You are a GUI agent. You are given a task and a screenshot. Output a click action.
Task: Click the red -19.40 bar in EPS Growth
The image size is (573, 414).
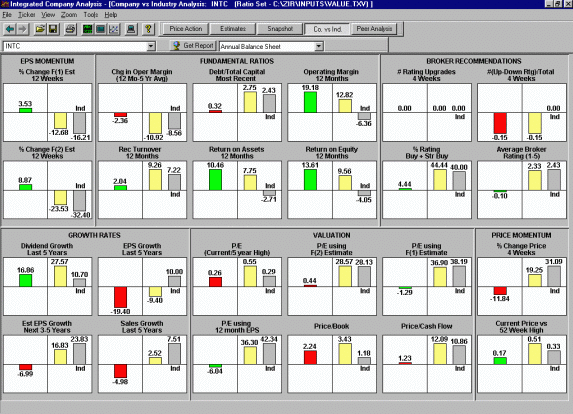(120, 297)
